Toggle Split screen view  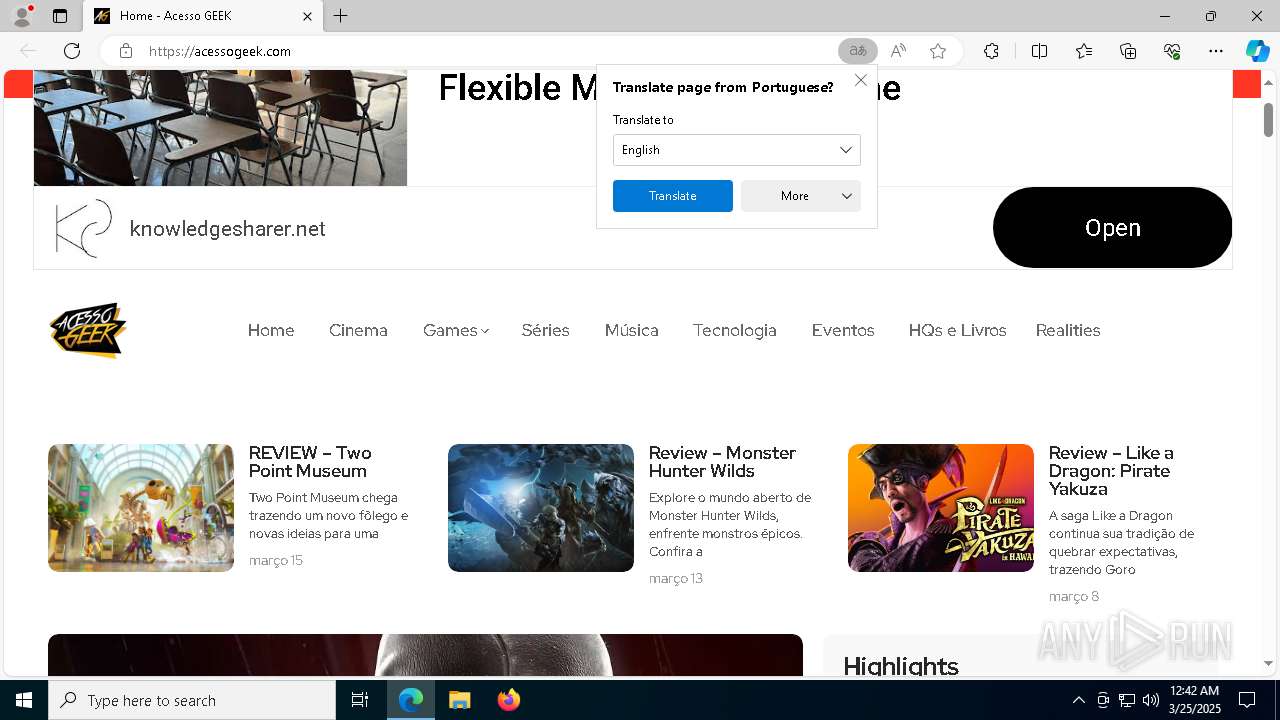coord(1039,51)
